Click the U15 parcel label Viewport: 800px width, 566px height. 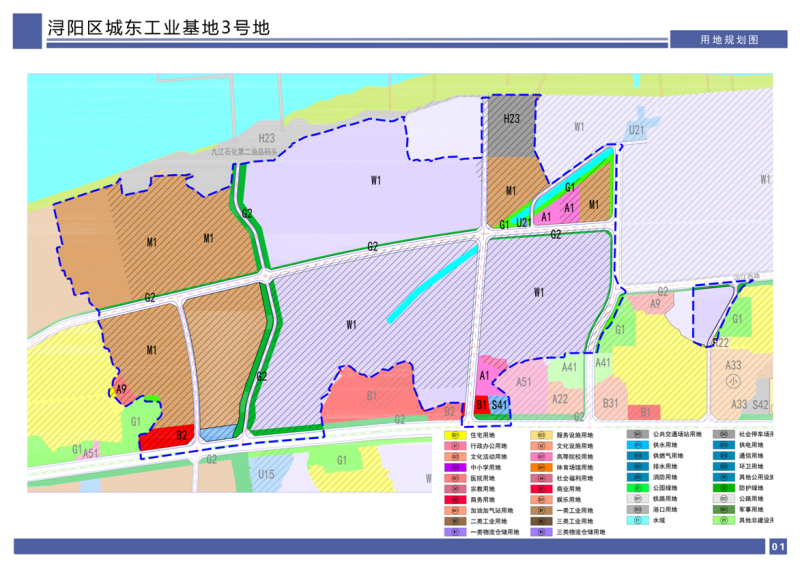click(x=265, y=473)
